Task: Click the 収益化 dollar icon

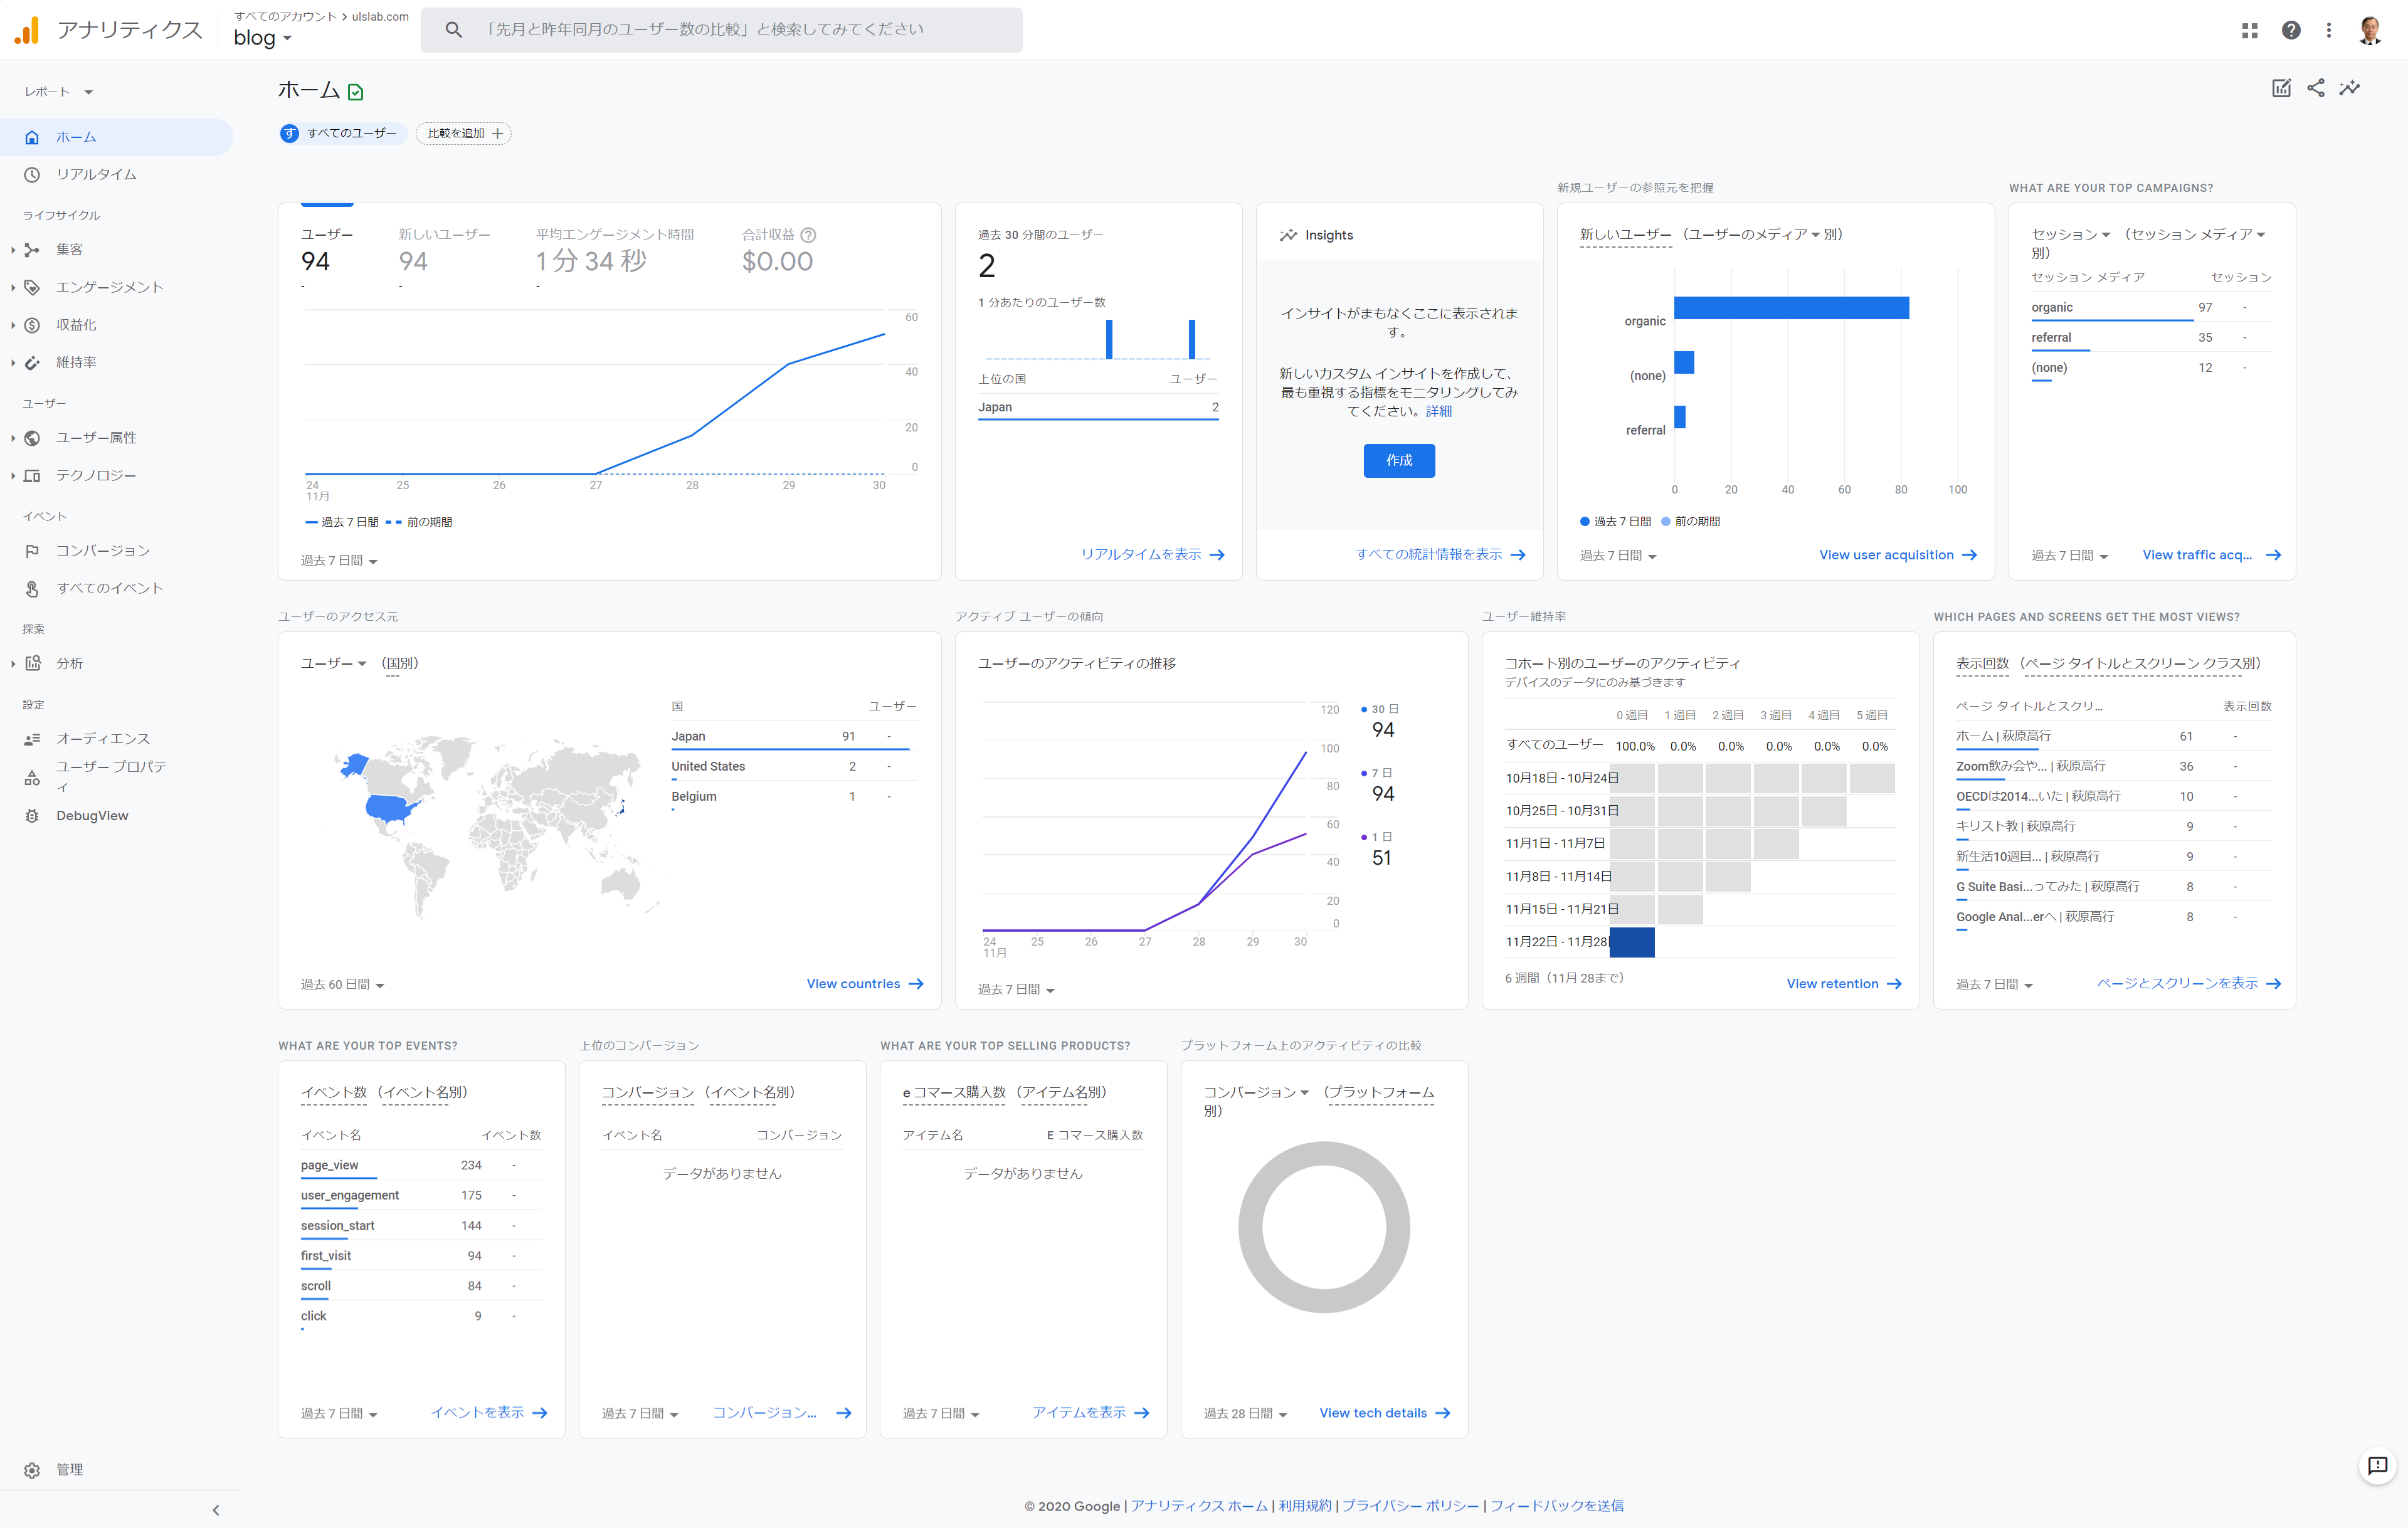Action: [x=32, y=325]
